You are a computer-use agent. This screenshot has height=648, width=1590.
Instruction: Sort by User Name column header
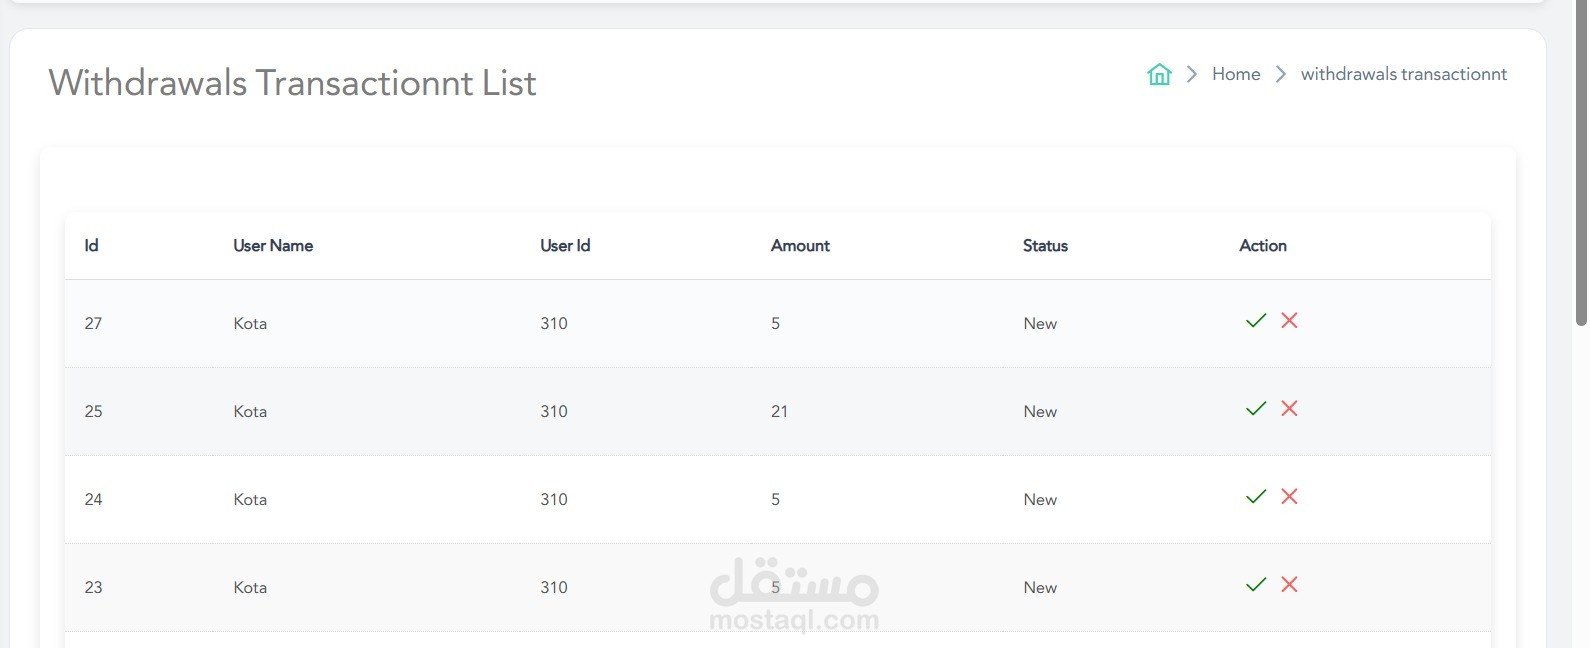(x=273, y=246)
